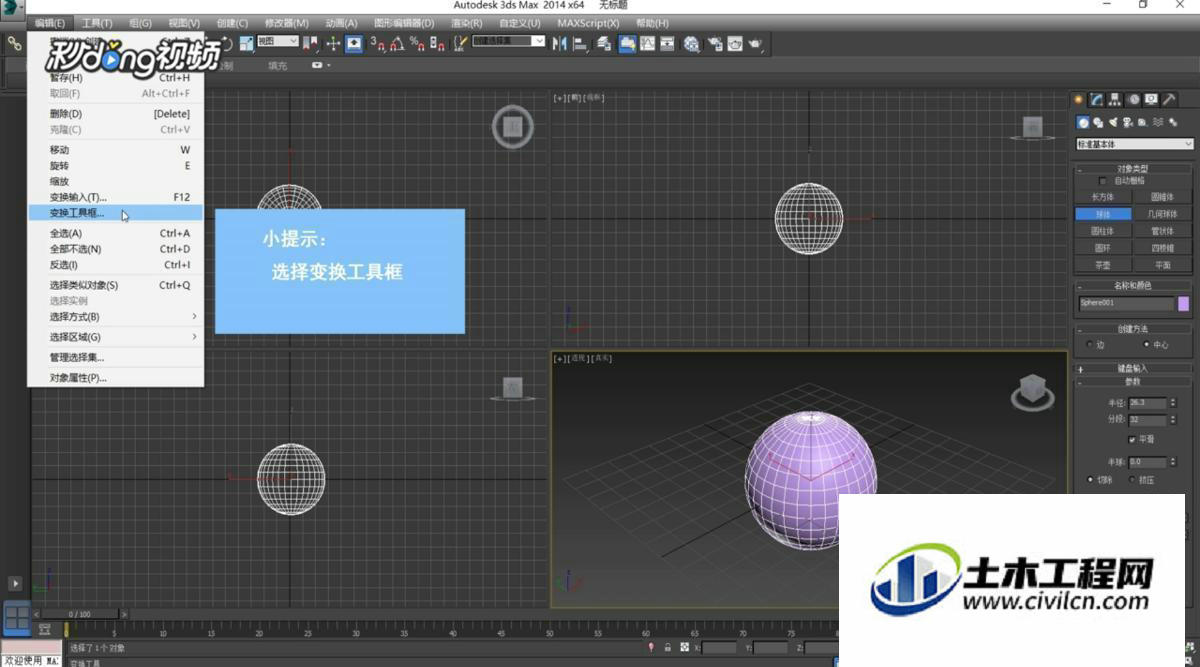Choose 变换输入(T) from the Edit menu
Viewport: 1200px width, 667px height.
tap(116, 197)
